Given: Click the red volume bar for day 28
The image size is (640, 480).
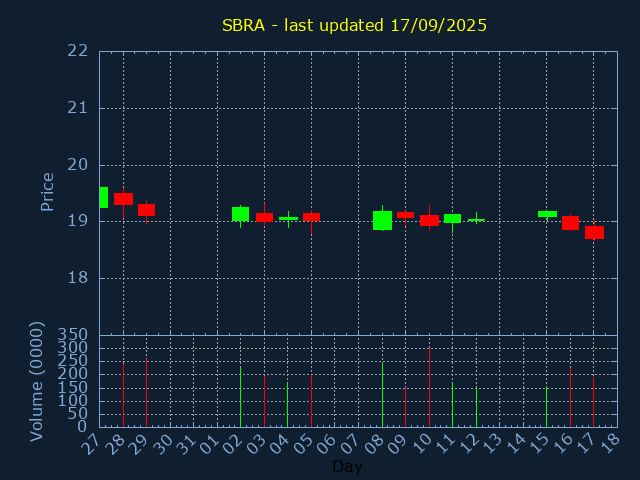Looking at the screenshot, I should pyautogui.click(x=123, y=395).
